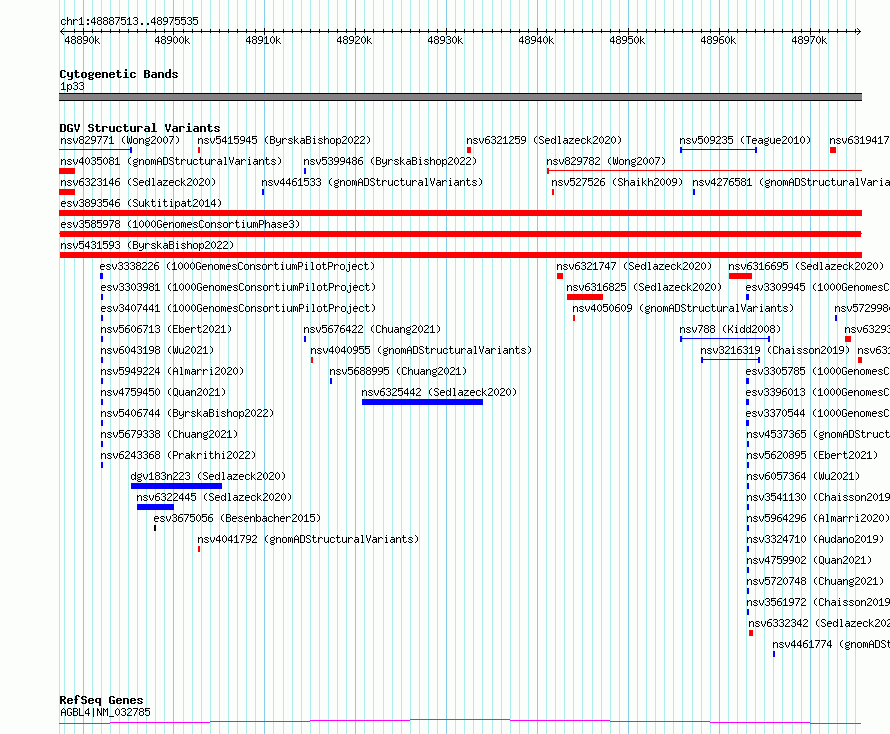Open nsv4759902 (Quan2021) label
This screenshot has height=734, width=890.
(809, 560)
